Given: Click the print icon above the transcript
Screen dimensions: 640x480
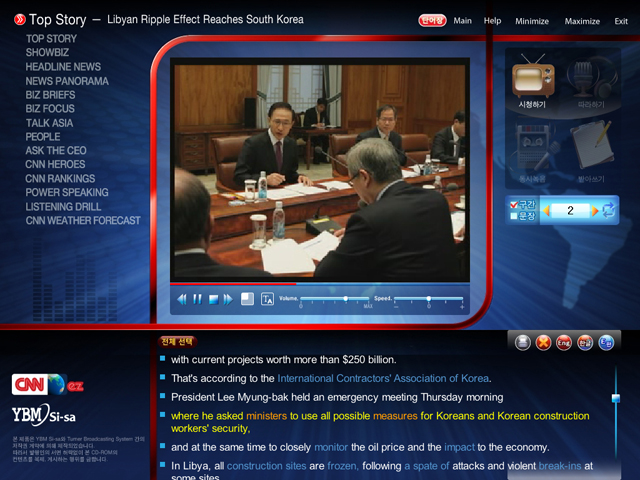Looking at the screenshot, I should (522, 343).
